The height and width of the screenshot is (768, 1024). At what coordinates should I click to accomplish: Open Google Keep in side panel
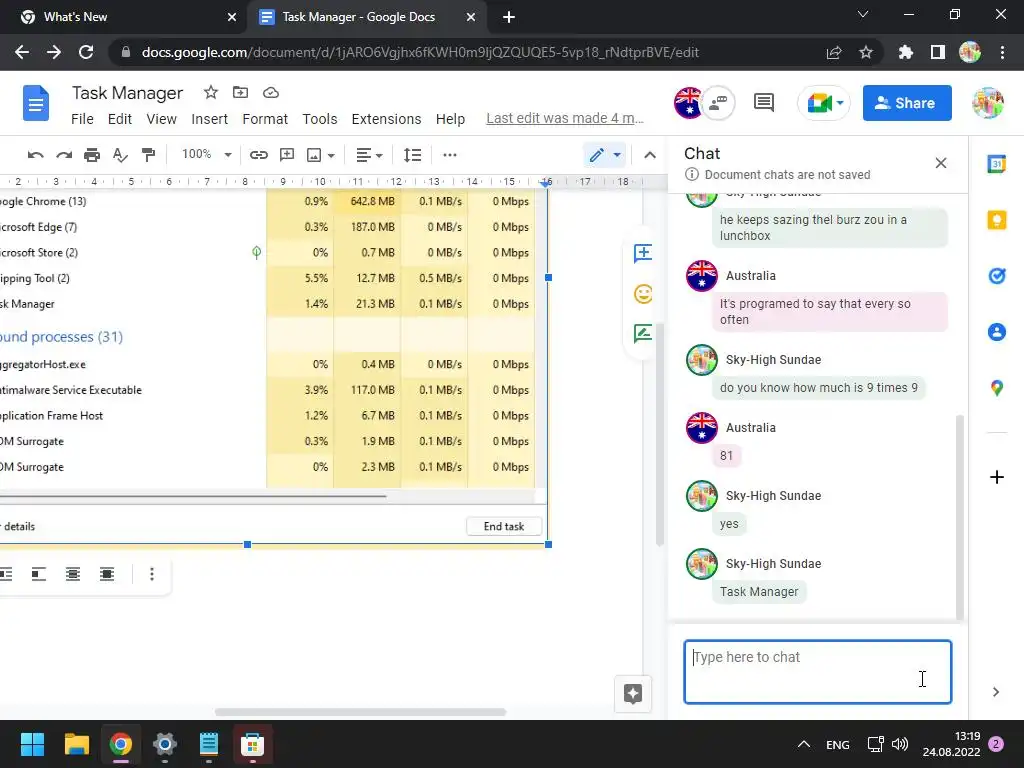pyautogui.click(x=997, y=220)
